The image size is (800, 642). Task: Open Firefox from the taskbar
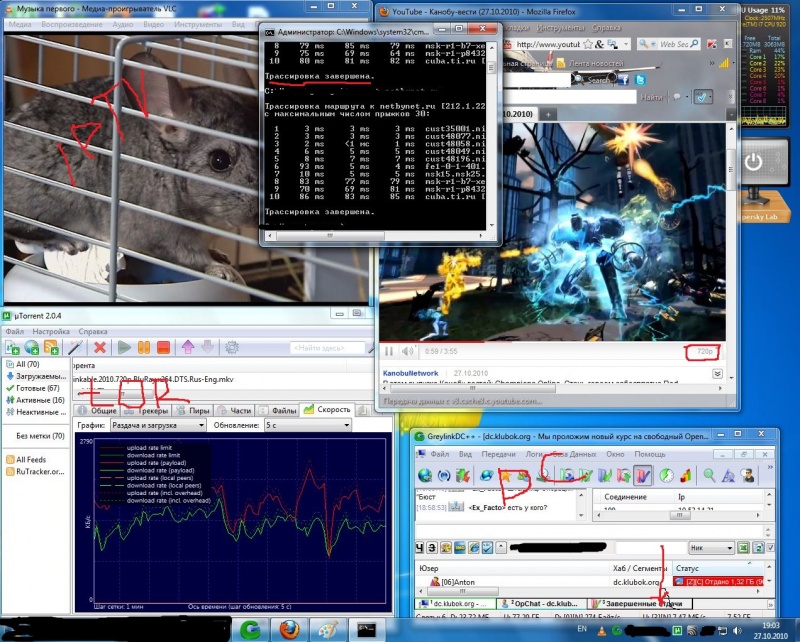pyautogui.click(x=288, y=630)
